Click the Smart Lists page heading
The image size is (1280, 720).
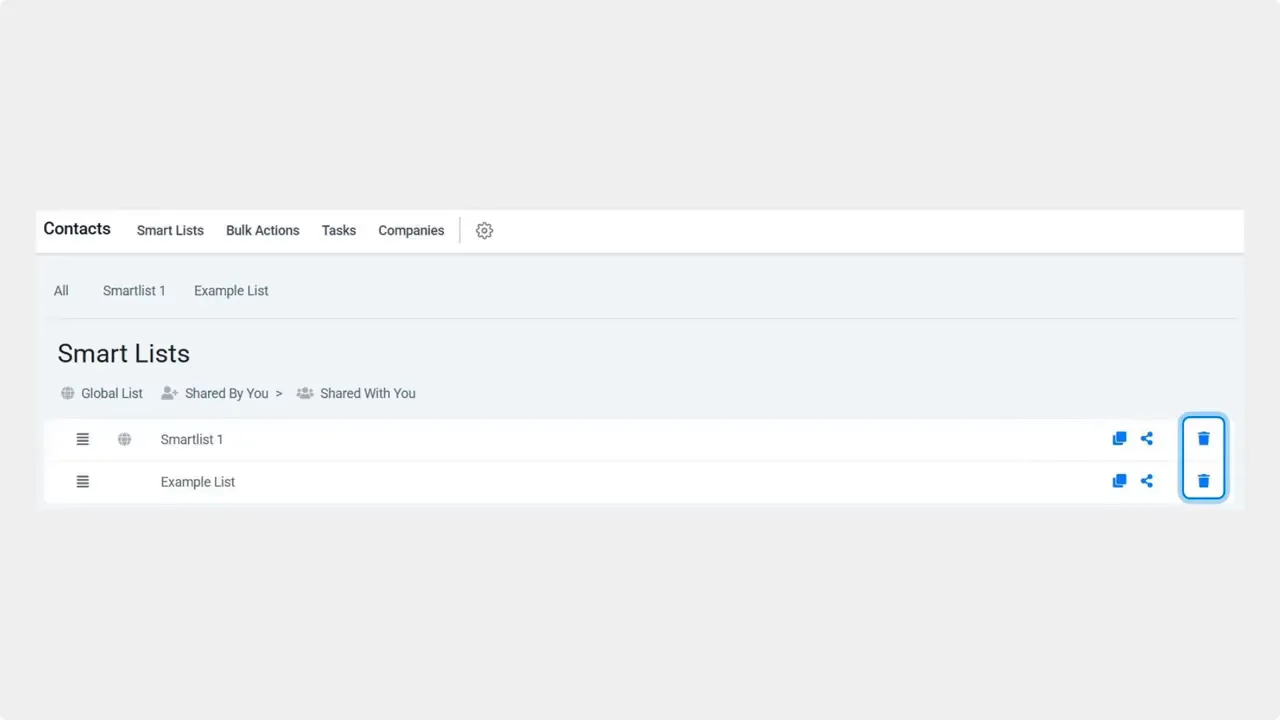point(124,354)
